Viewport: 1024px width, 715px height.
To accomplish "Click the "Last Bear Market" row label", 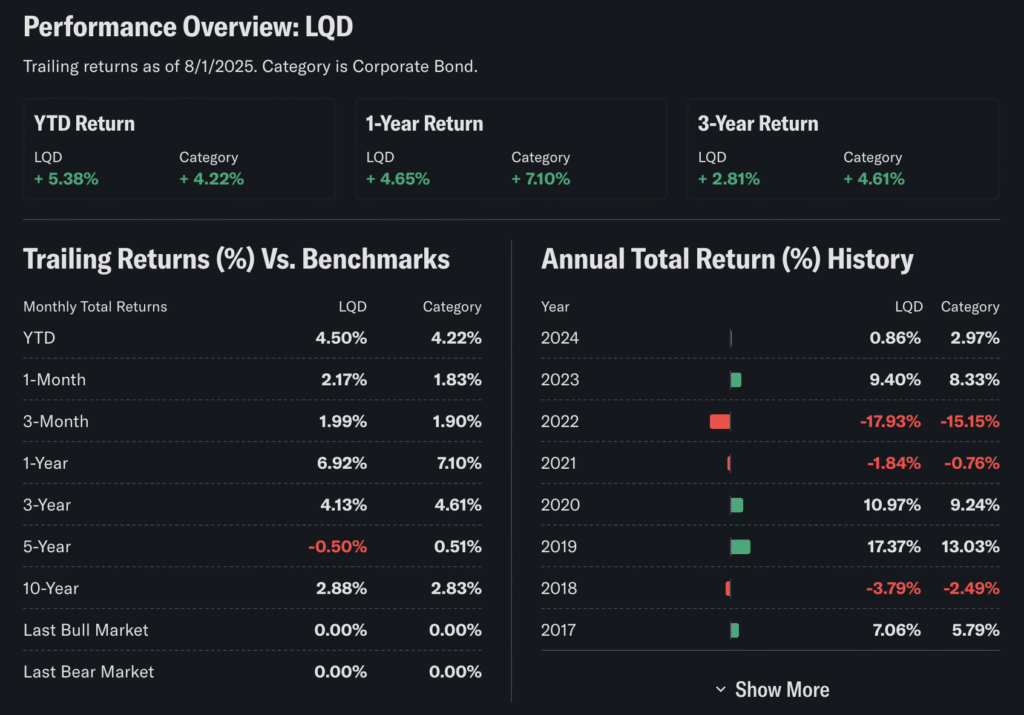I will click(89, 673).
